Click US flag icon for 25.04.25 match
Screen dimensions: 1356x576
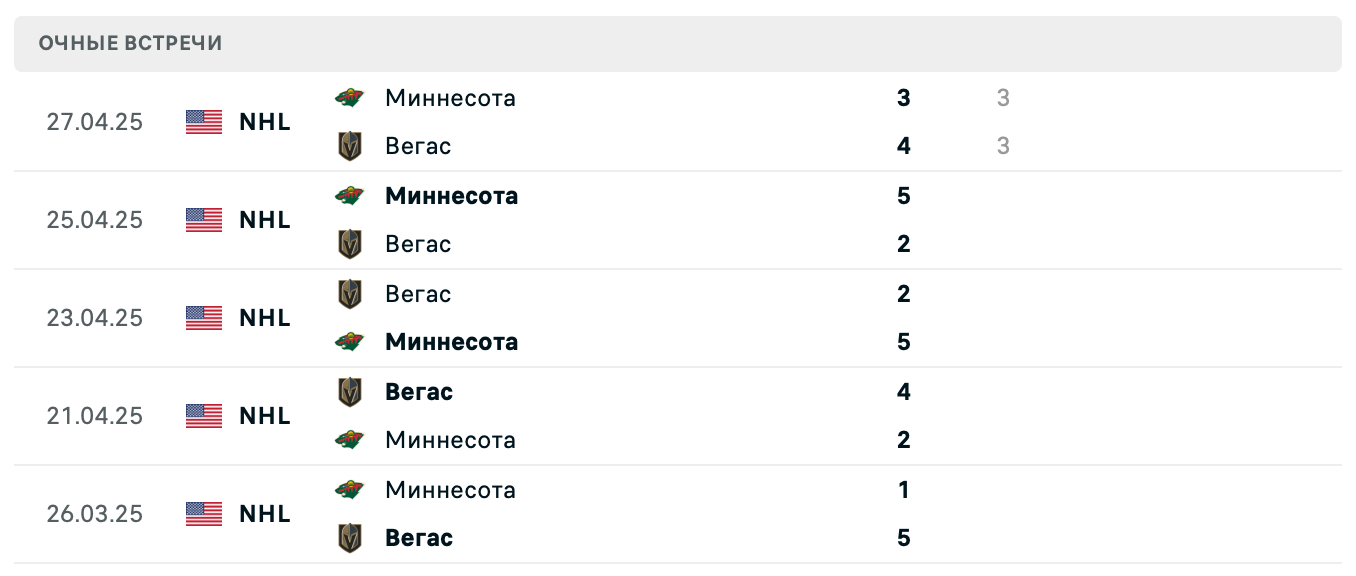click(x=204, y=220)
